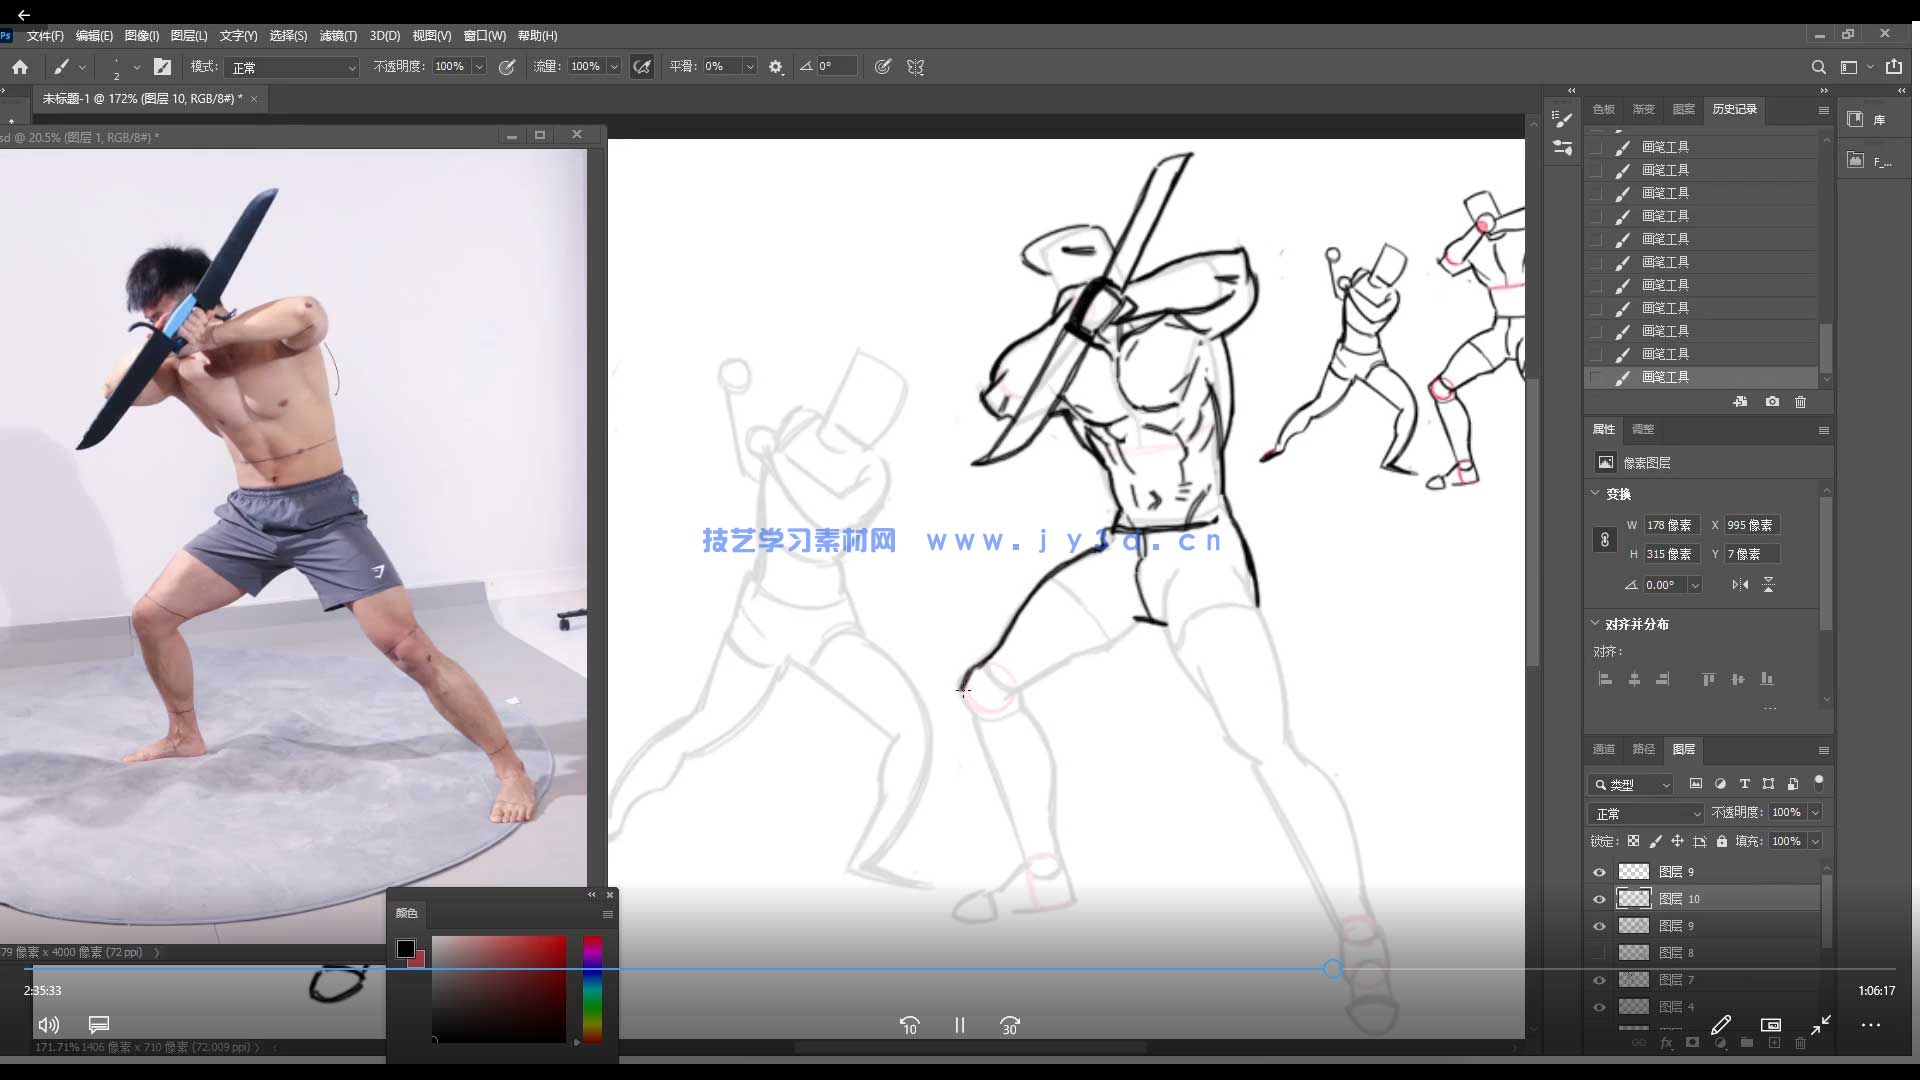
Task: Select the last 画笔工具 history state
Action: 1665,377
